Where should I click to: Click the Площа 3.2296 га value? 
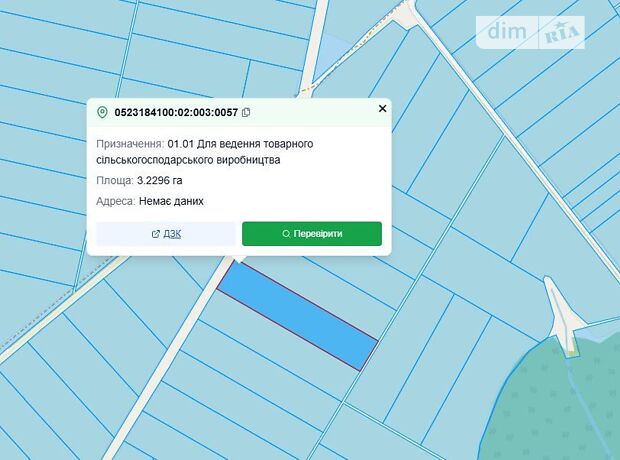click(x=160, y=181)
